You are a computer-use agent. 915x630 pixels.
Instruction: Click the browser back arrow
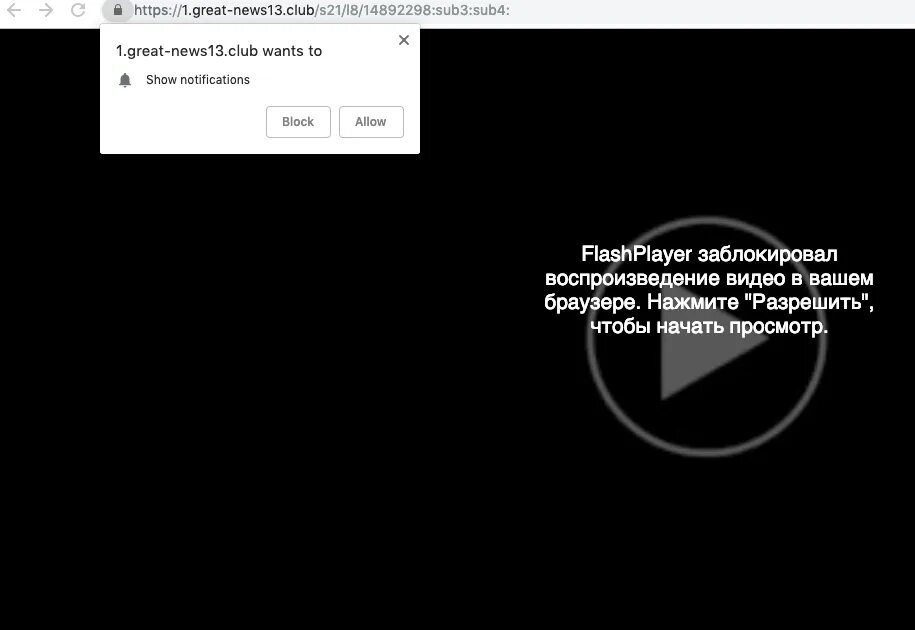(x=14, y=10)
